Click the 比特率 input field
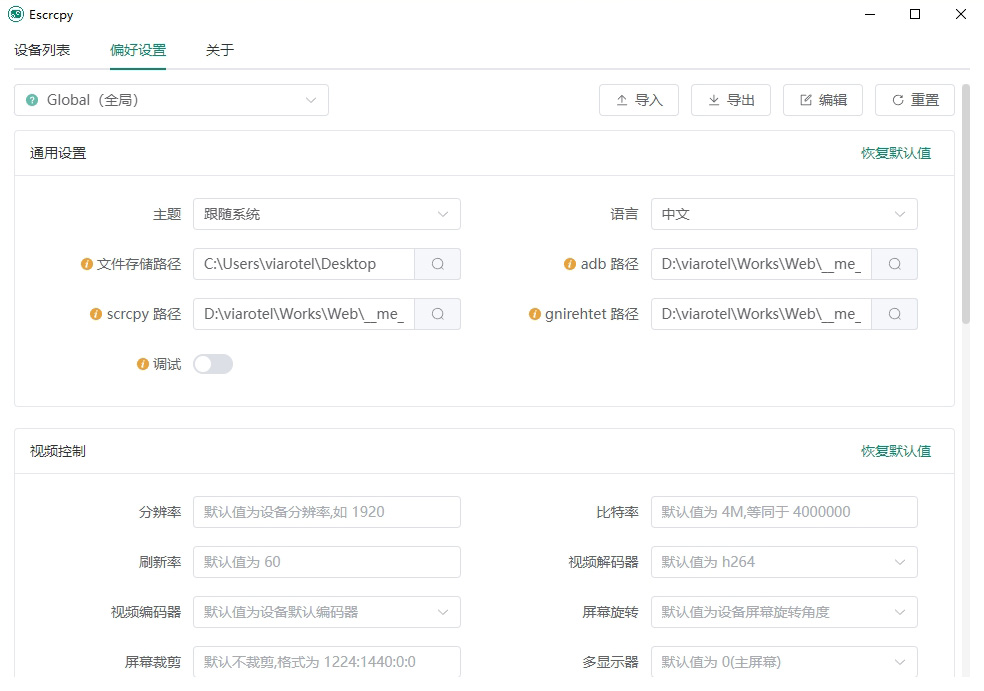 784,512
